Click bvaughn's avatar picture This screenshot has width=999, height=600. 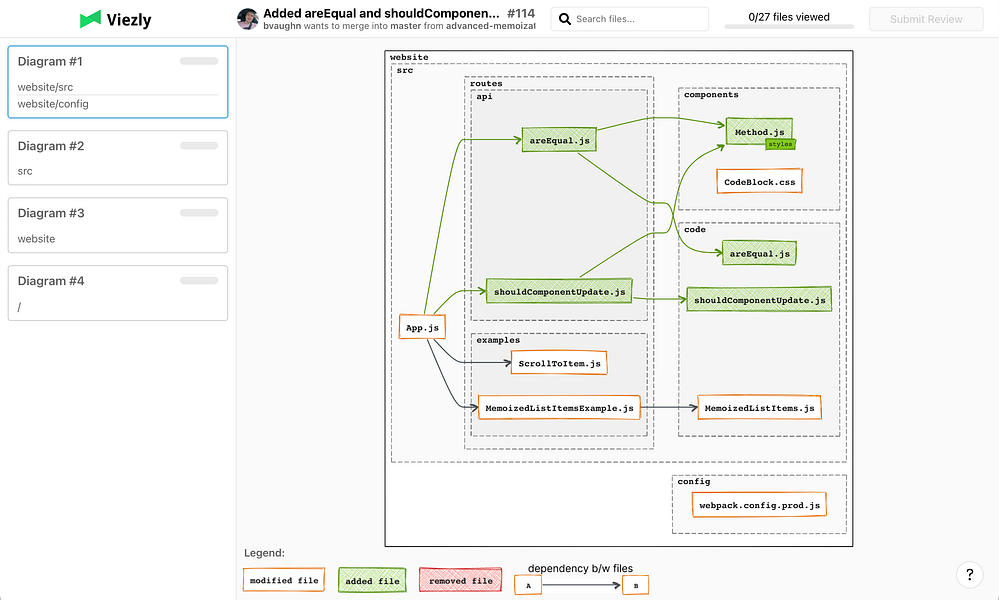coord(247,19)
